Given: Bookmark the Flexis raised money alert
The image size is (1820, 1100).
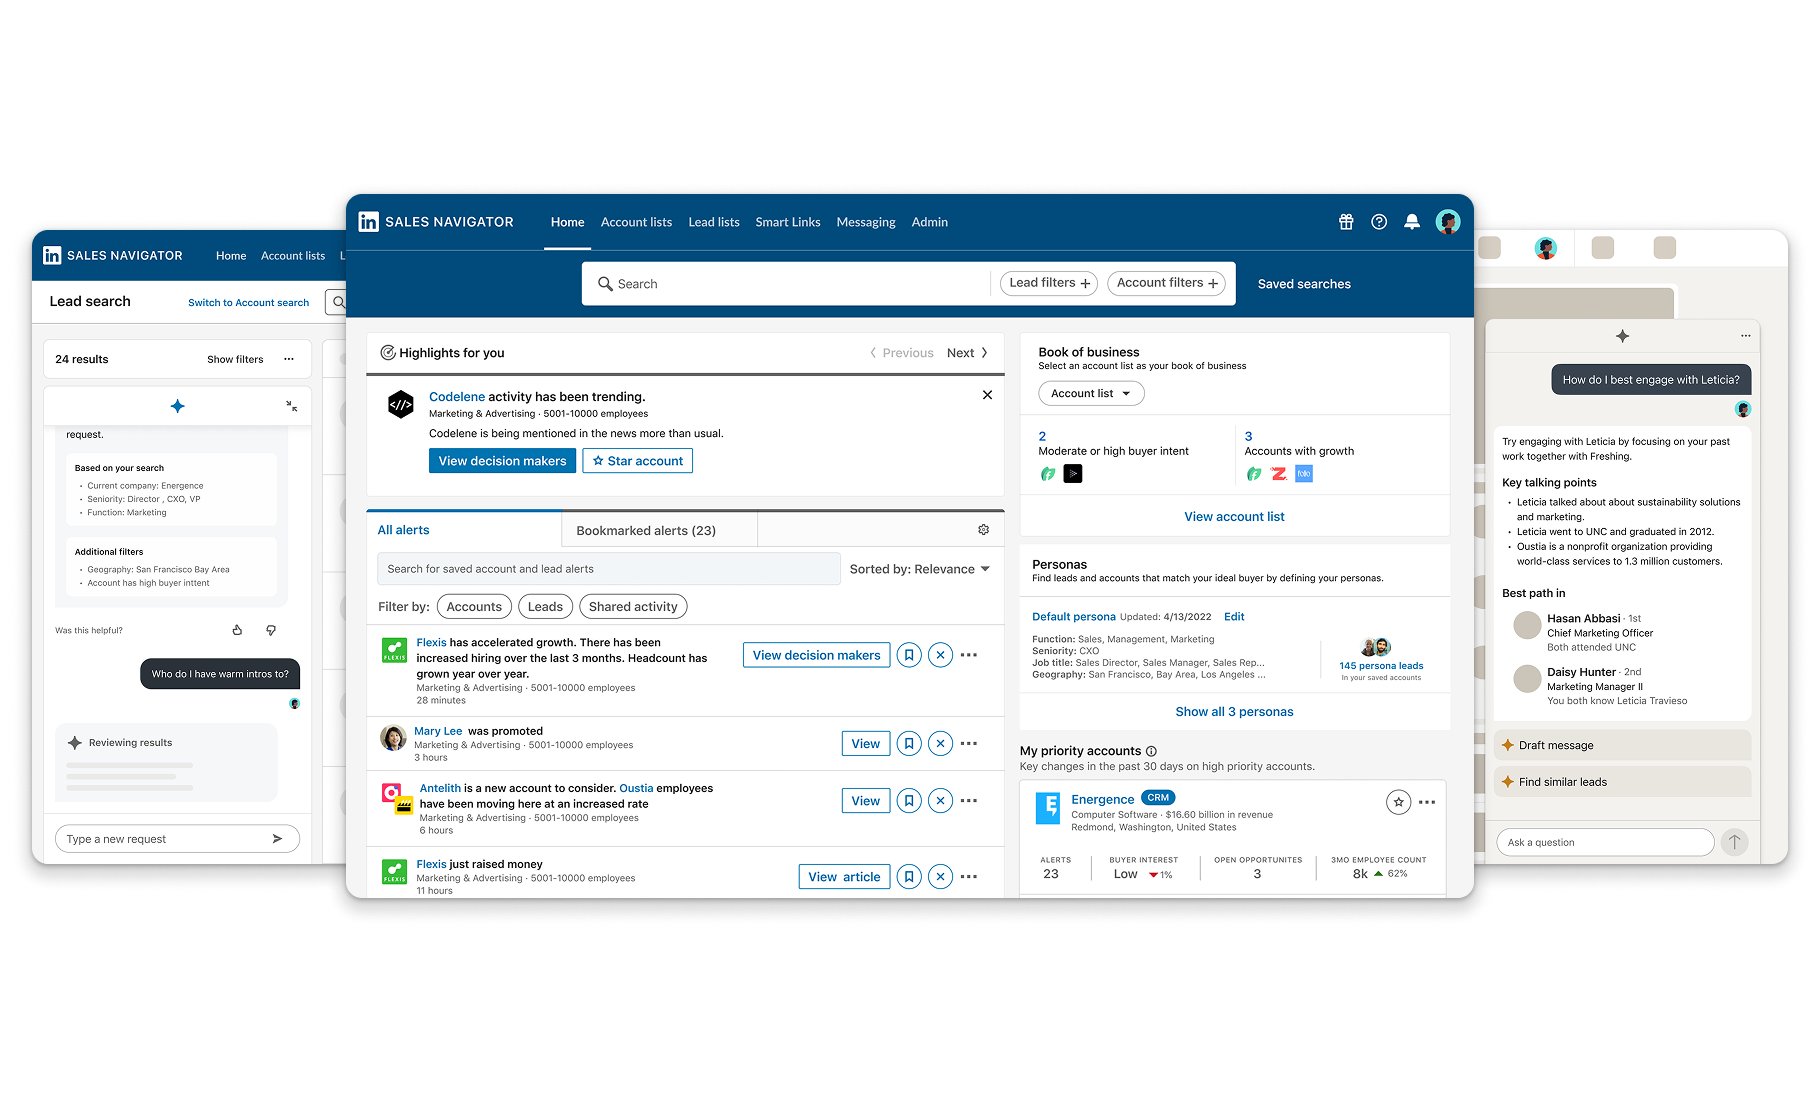Looking at the screenshot, I should click(909, 876).
